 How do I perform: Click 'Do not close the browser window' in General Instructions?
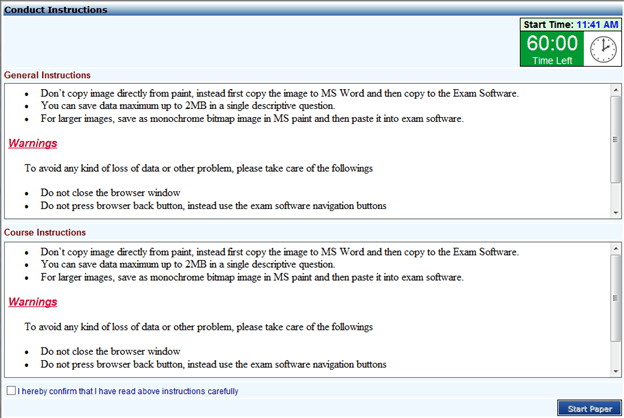point(110,191)
